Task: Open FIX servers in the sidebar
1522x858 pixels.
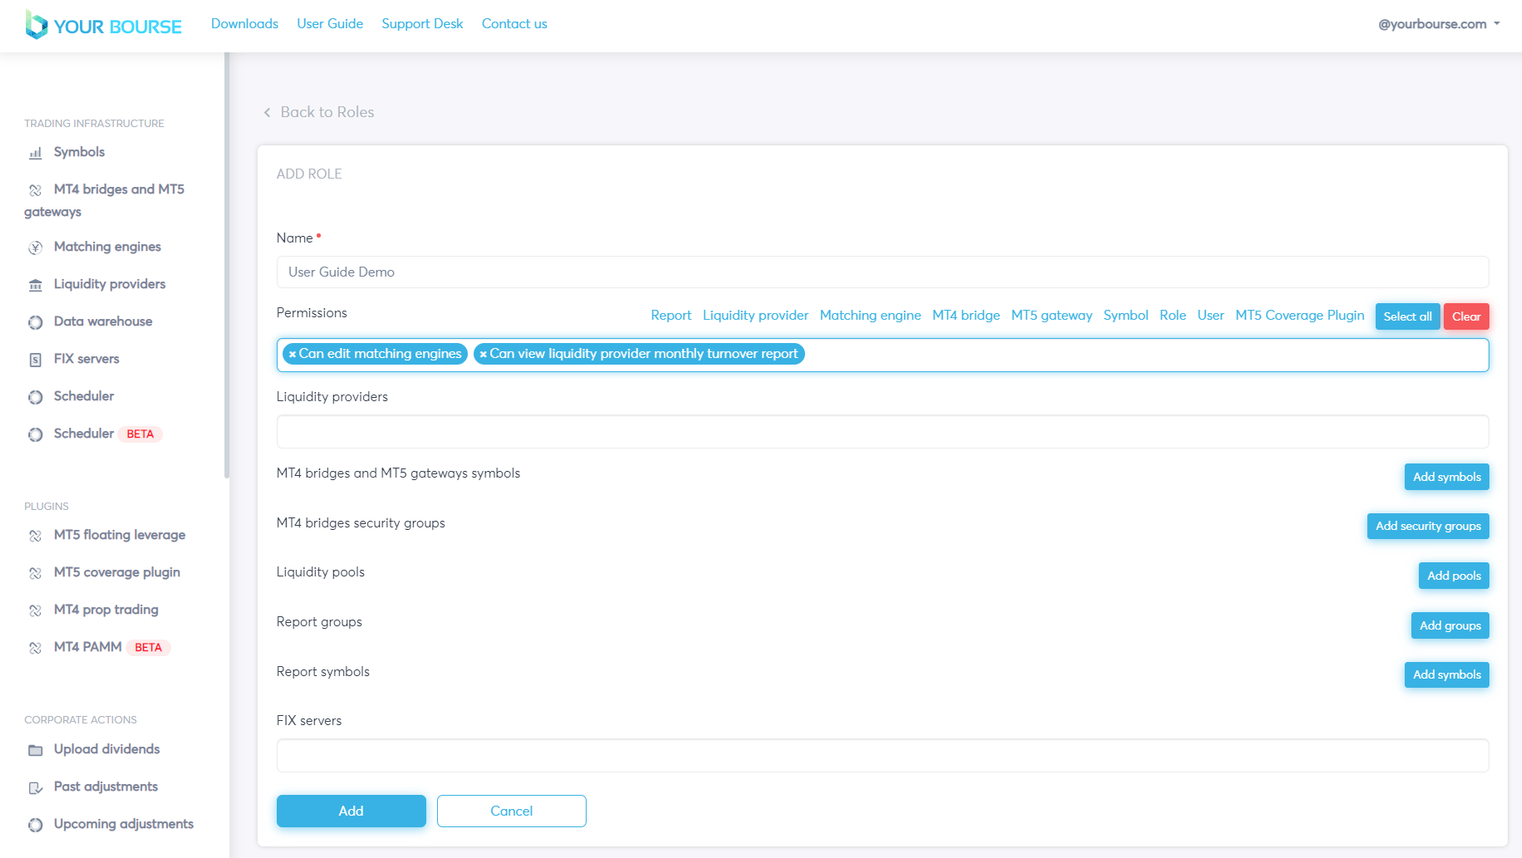Action: click(86, 359)
